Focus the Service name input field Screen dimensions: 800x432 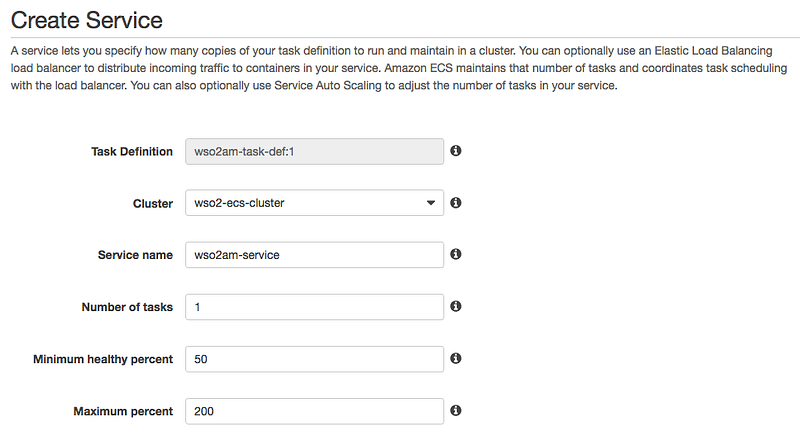pos(313,255)
